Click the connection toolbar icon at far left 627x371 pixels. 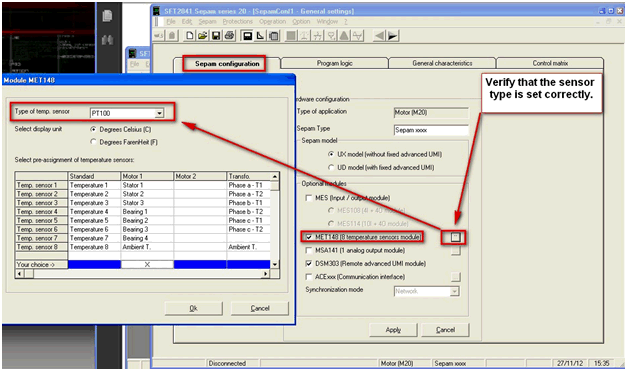click(159, 36)
